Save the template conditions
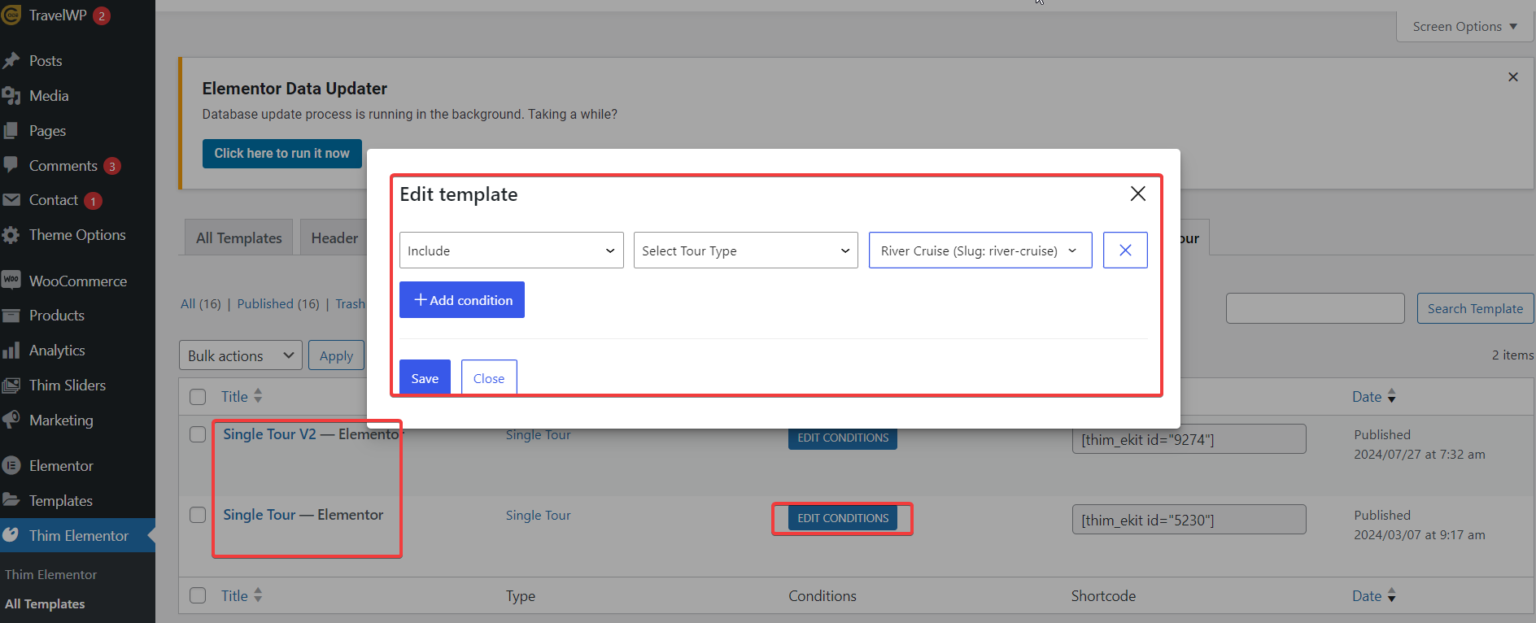Viewport: 1536px width, 623px height. coord(425,378)
